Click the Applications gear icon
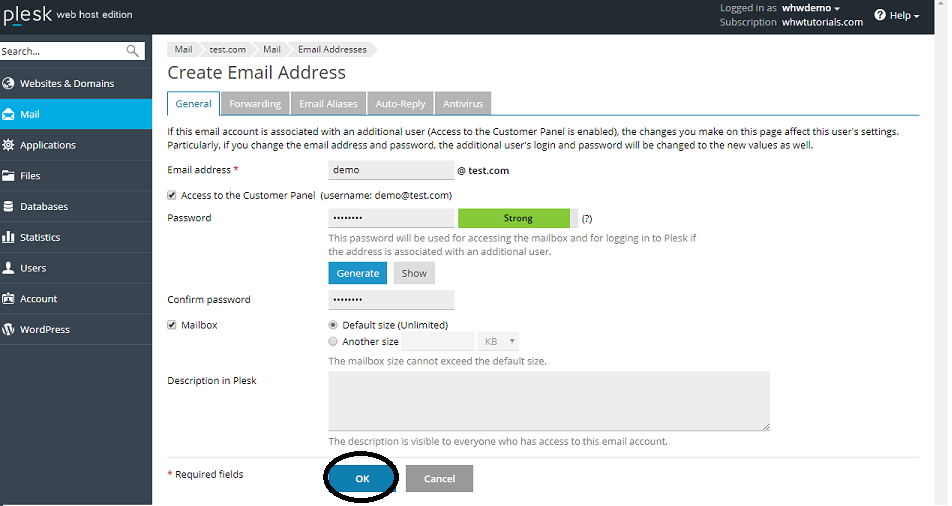Viewport: 952px width, 506px height. 9,145
